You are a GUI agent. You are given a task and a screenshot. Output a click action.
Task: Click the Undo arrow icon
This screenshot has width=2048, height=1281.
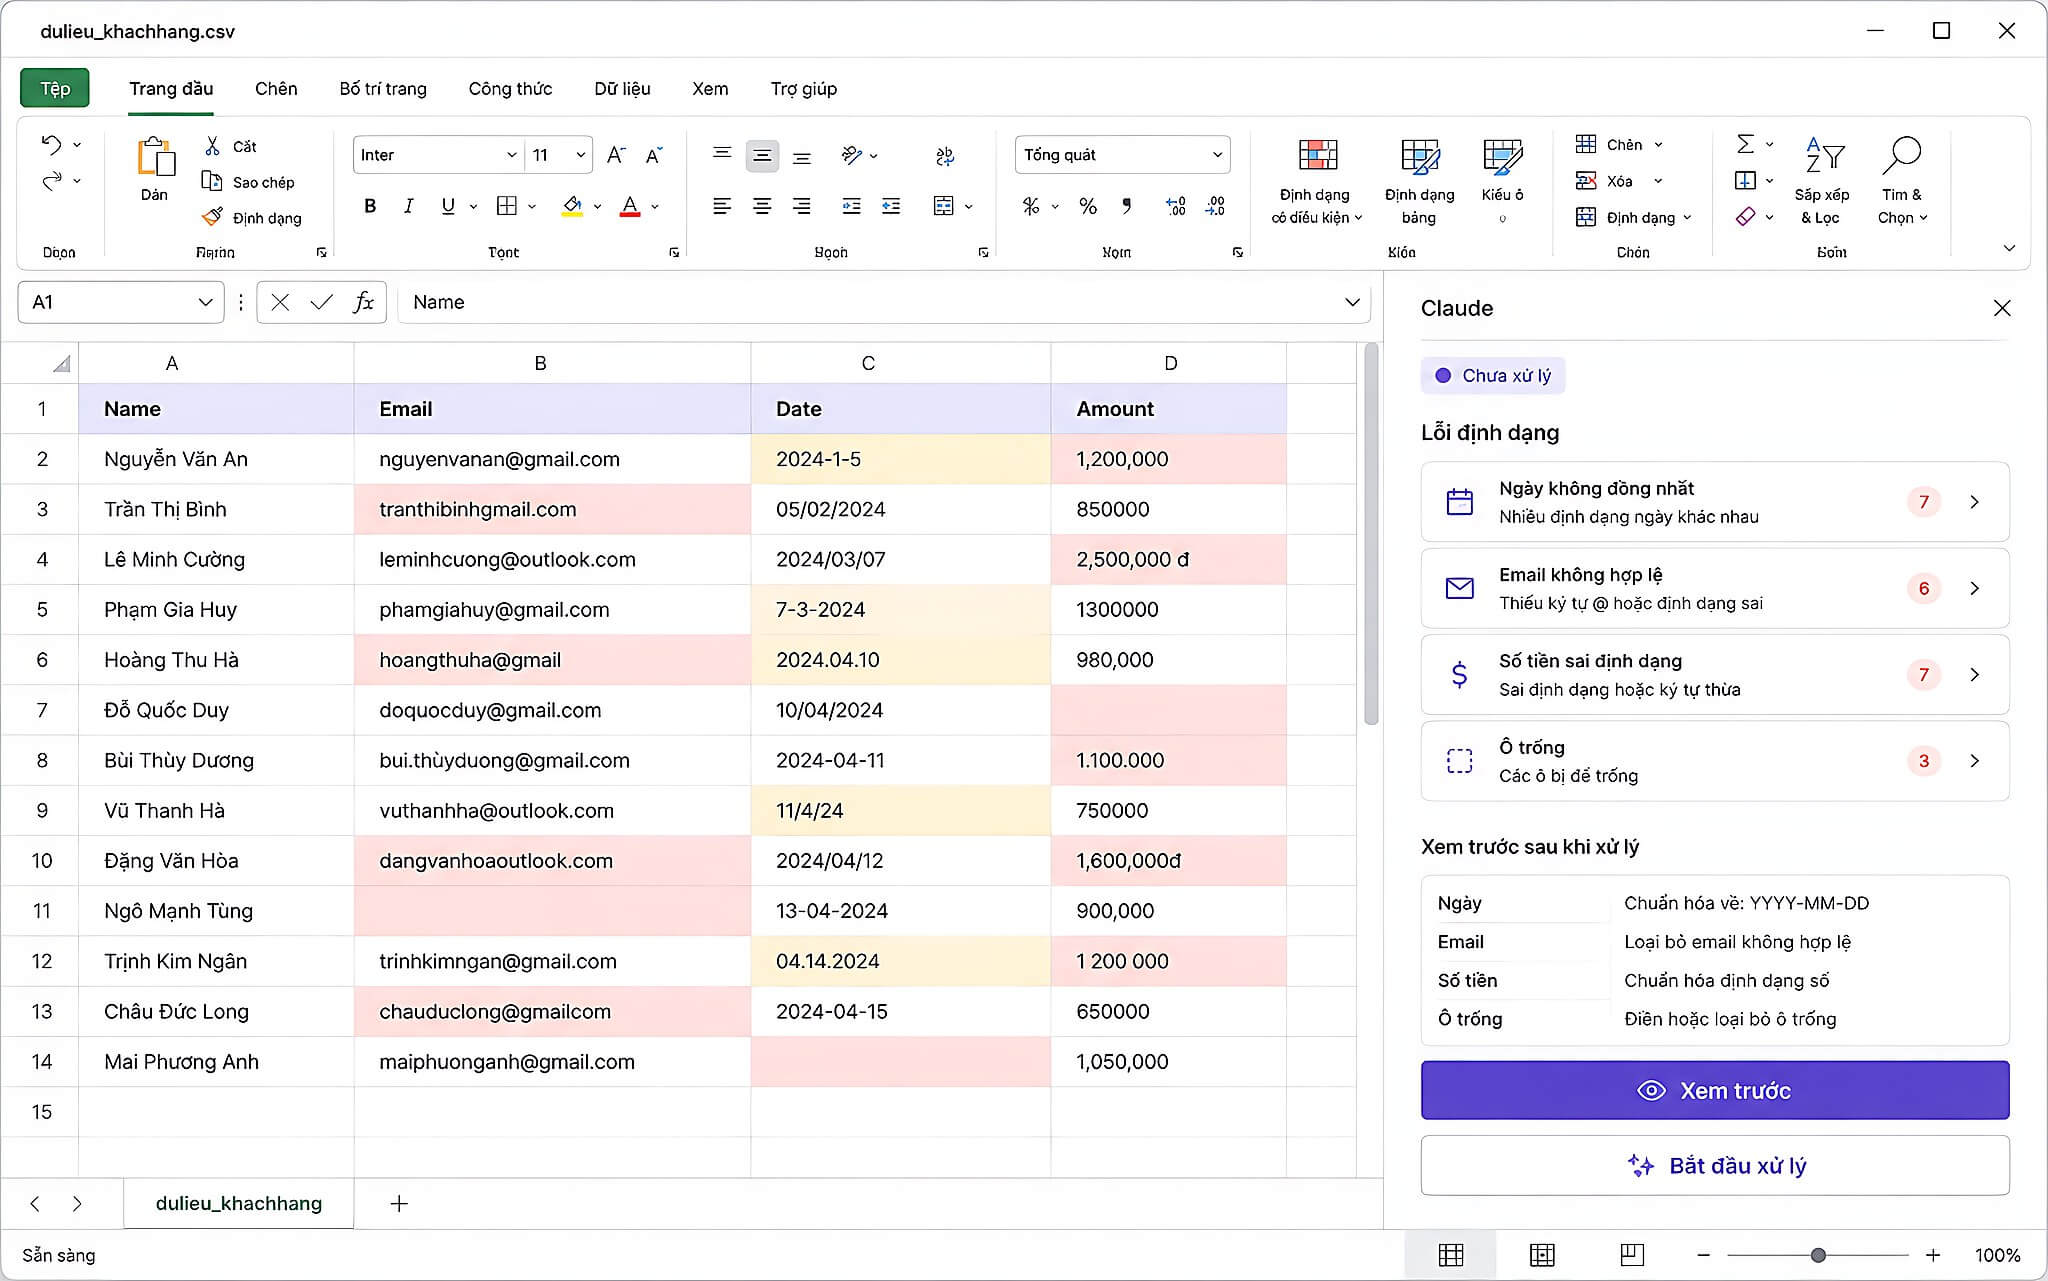[x=51, y=145]
